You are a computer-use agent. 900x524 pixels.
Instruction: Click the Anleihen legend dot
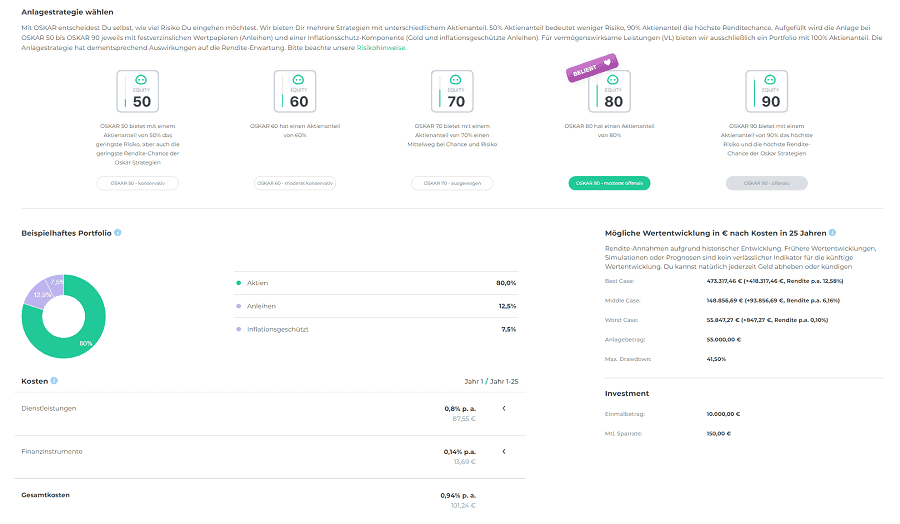point(239,306)
